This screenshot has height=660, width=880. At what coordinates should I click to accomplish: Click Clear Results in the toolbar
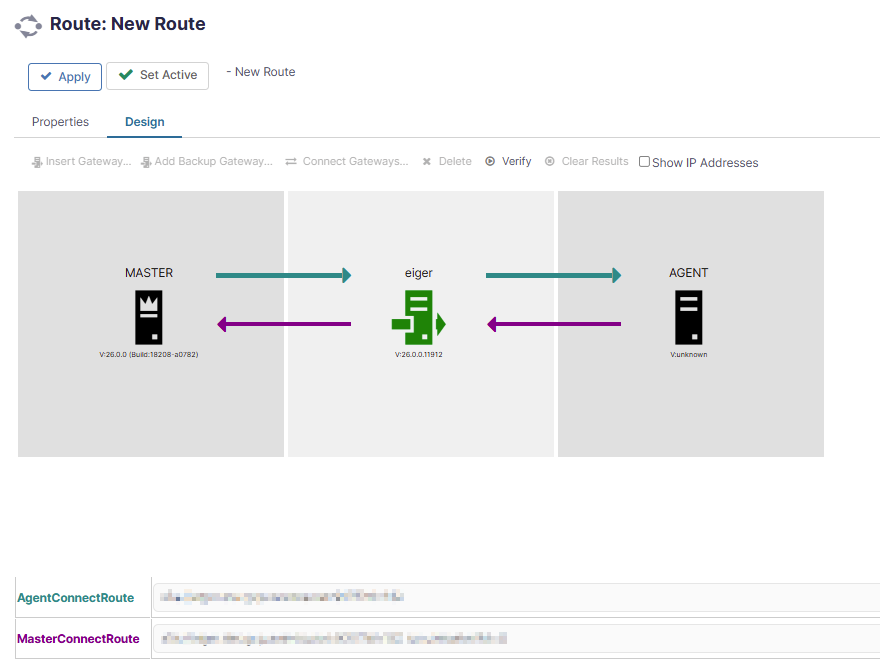pos(586,162)
